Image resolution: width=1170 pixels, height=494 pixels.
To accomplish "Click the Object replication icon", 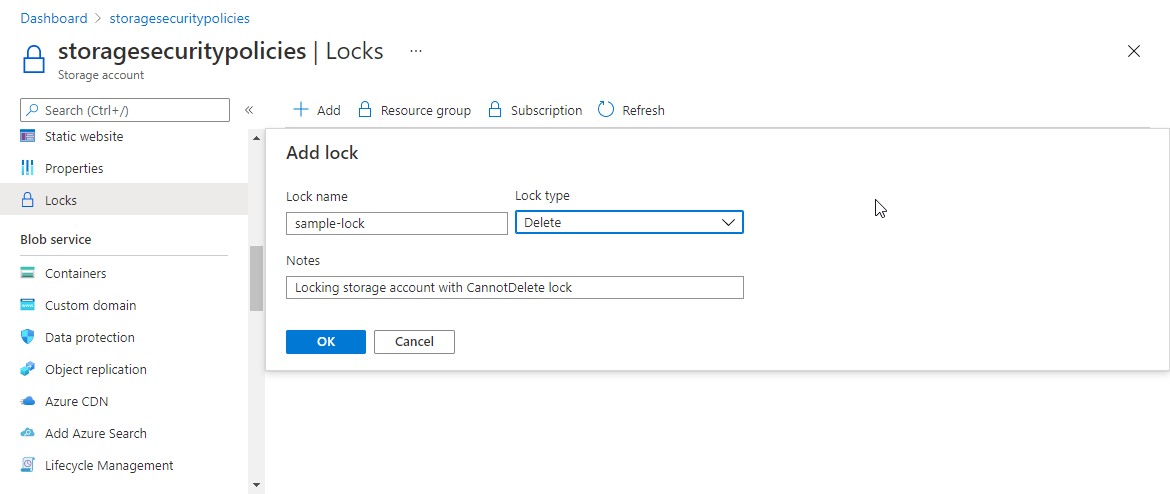I will 28,369.
